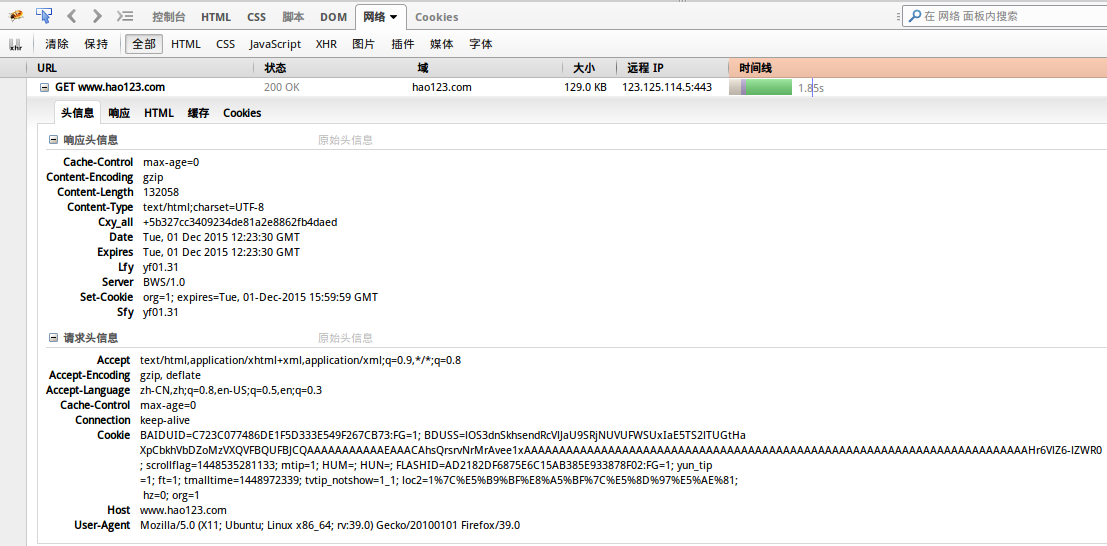The width and height of the screenshot is (1107, 546).
Task: Click the 1.85s timing label
Action: point(811,88)
